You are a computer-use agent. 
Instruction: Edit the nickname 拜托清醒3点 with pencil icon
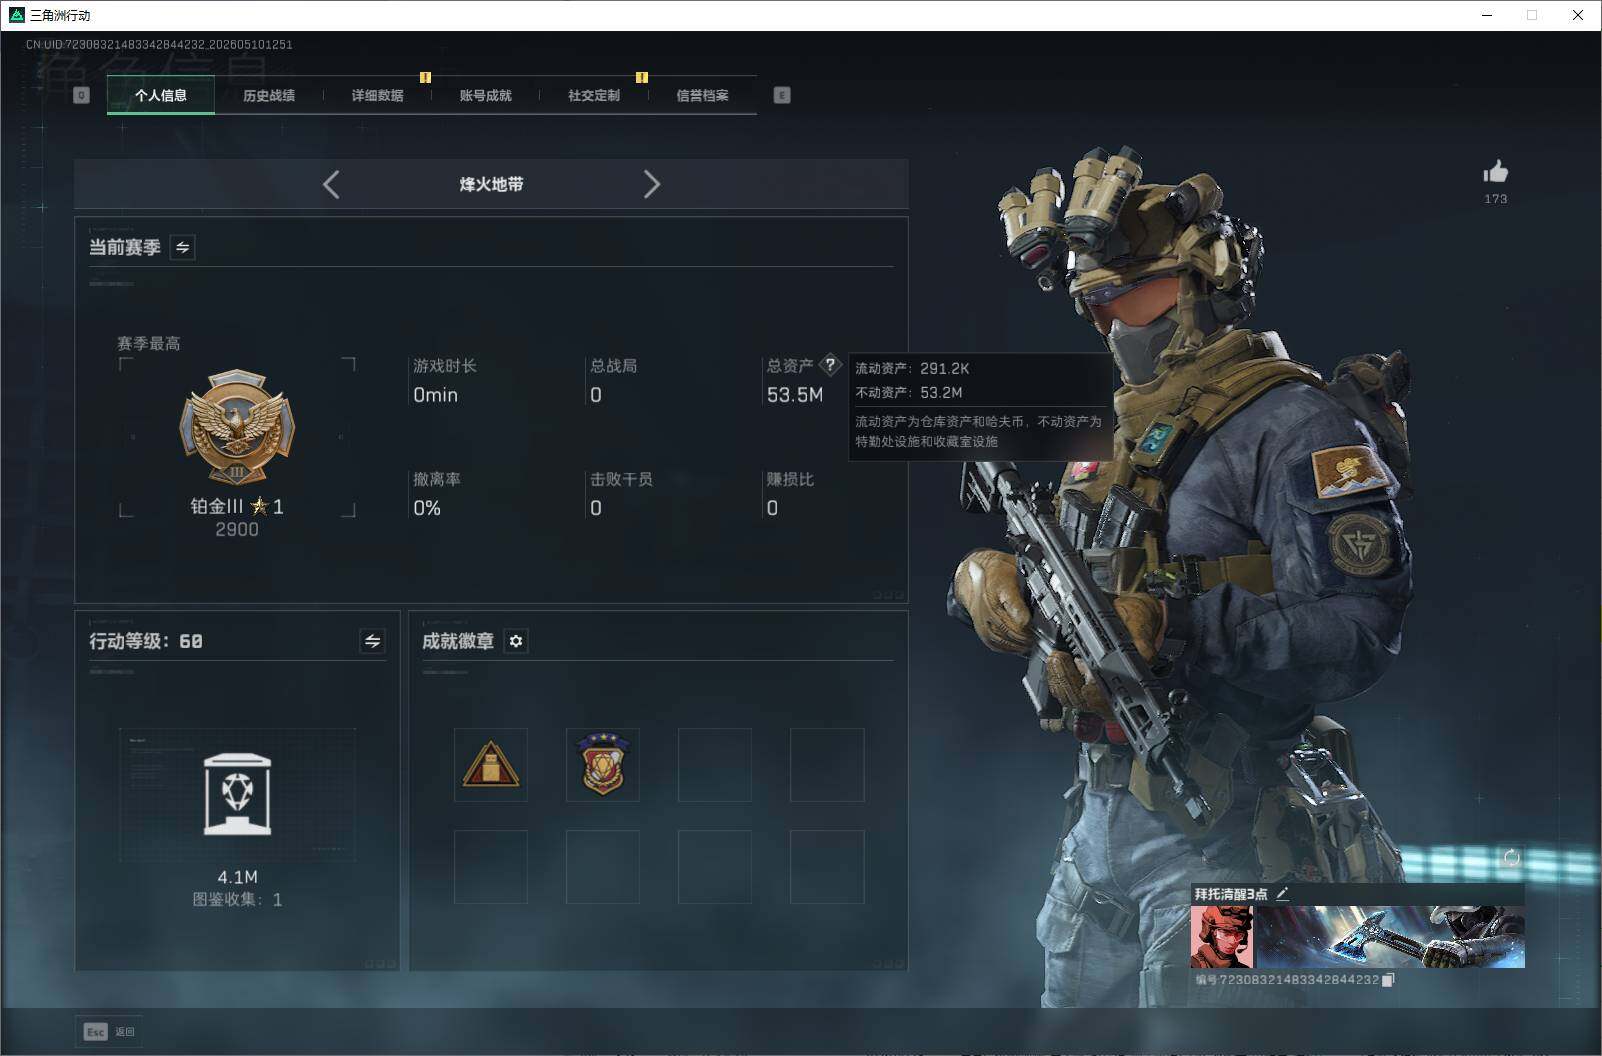[1282, 893]
